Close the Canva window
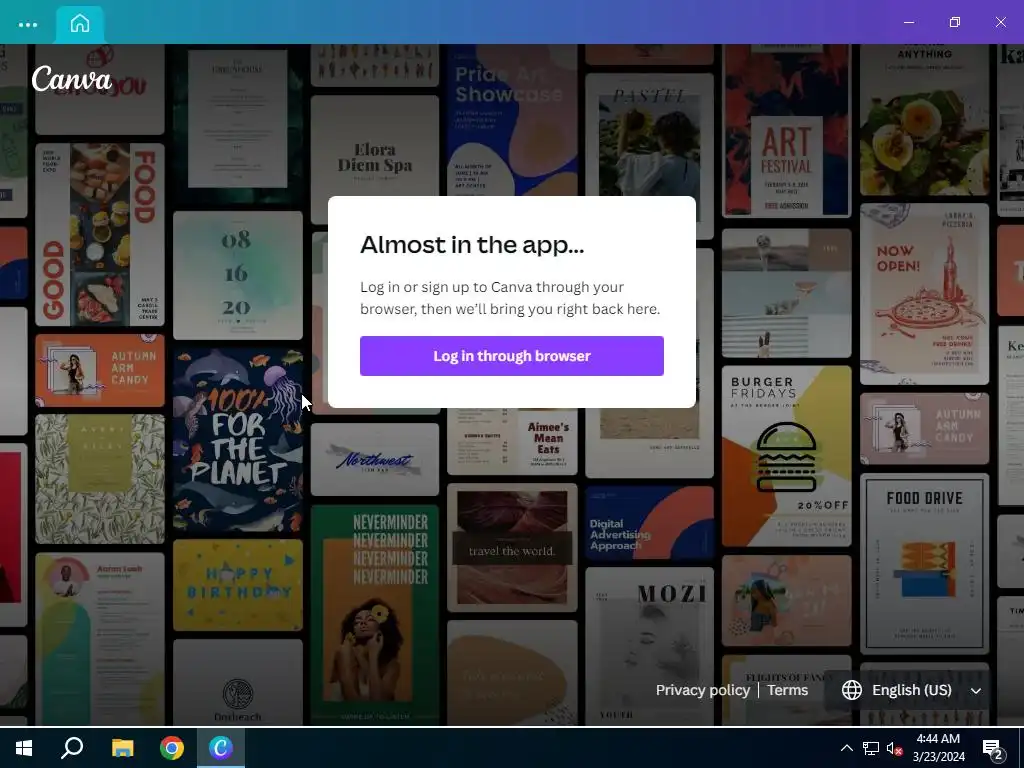1024x768 pixels. tap(1000, 22)
